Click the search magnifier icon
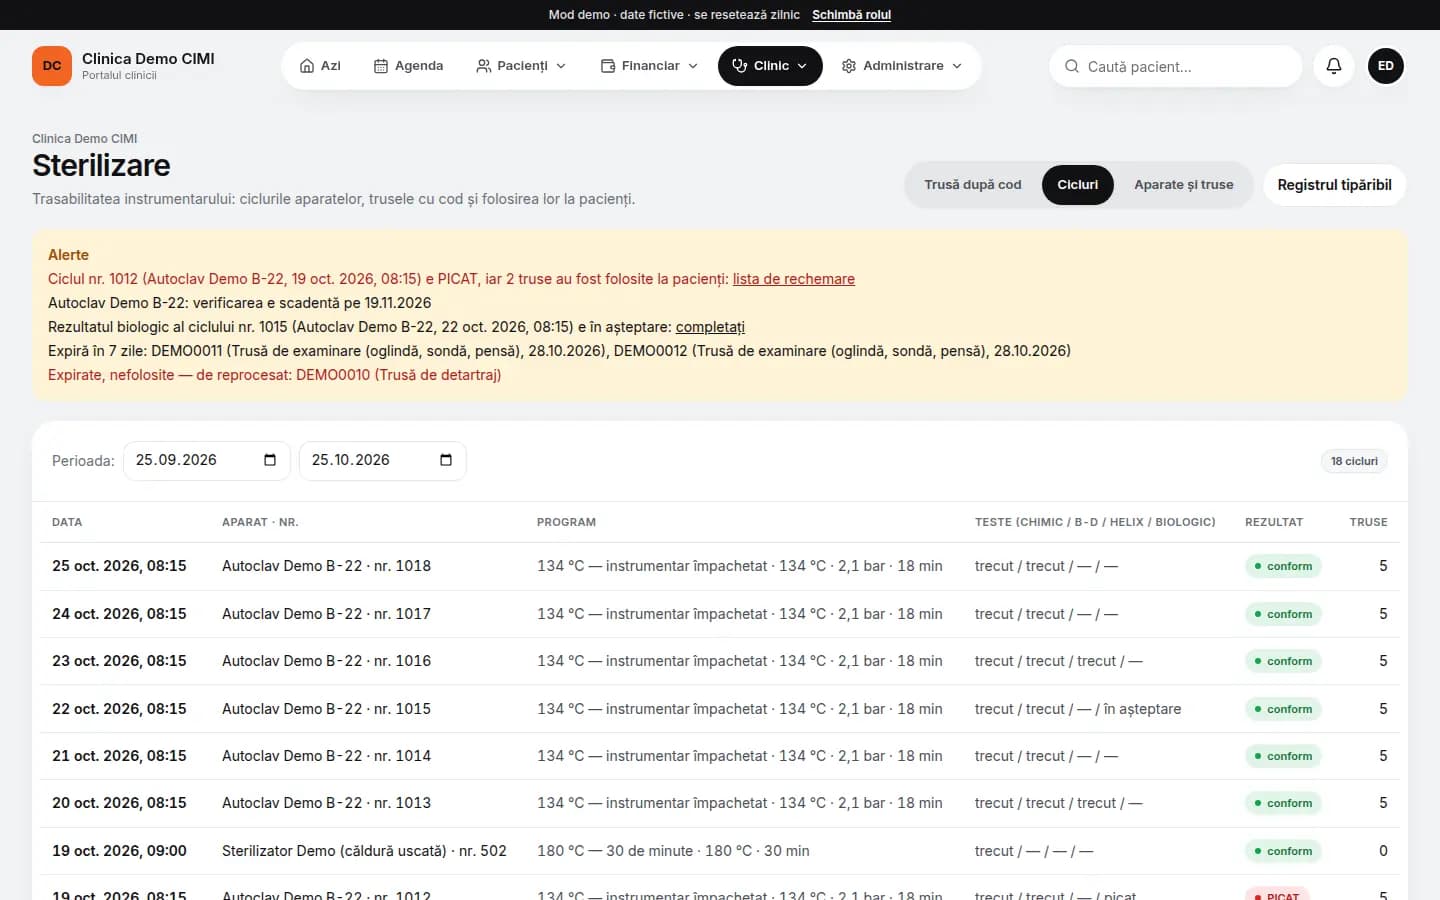1440x900 pixels. click(x=1072, y=66)
